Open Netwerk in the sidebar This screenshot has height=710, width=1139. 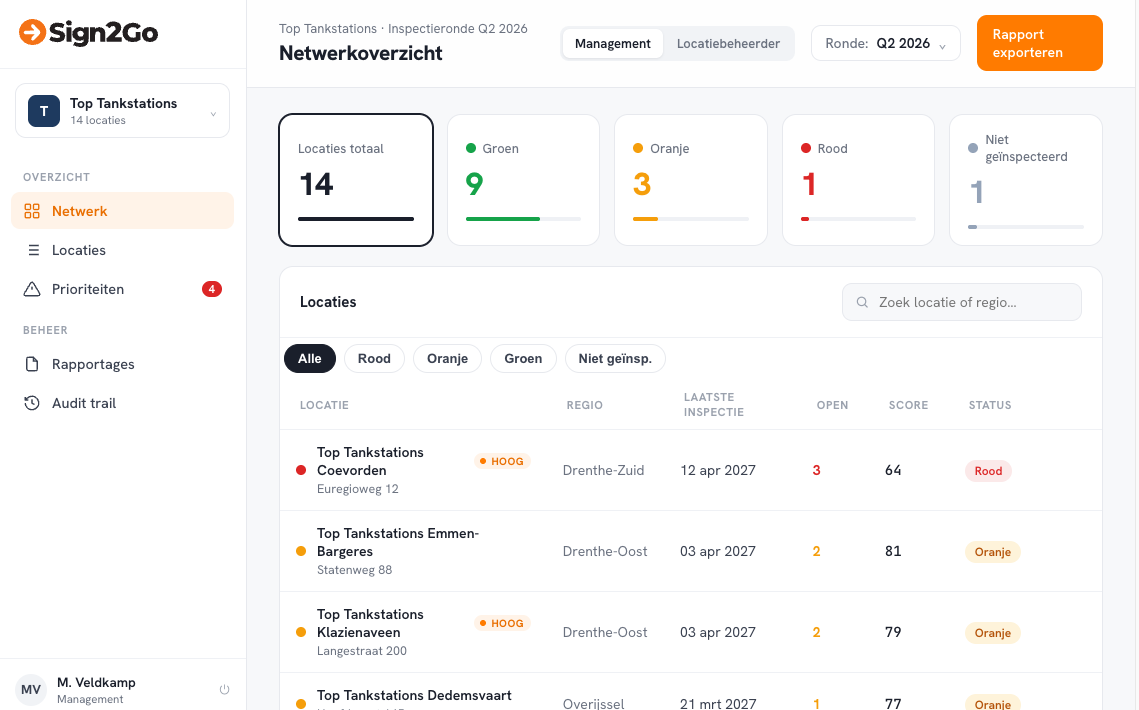point(123,211)
